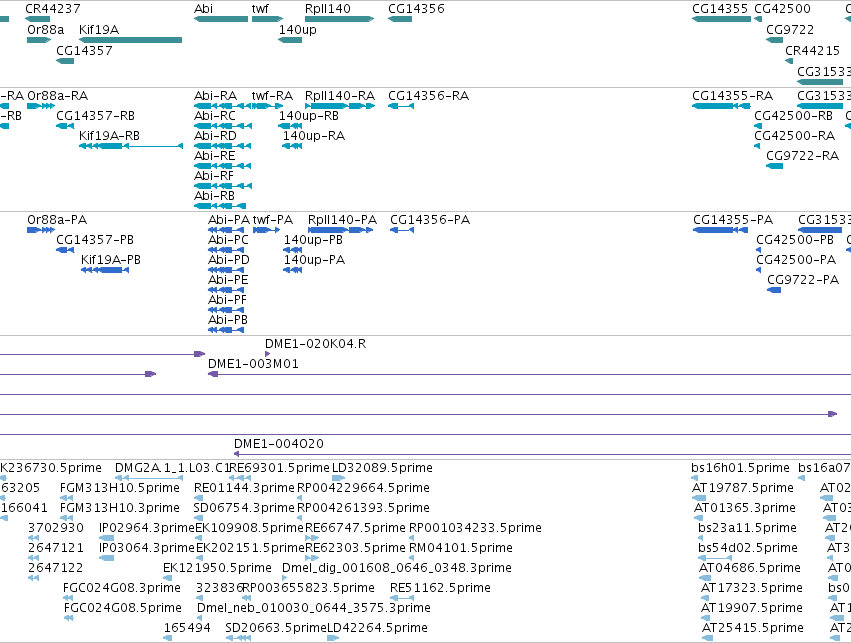Click the 140up-RA transcript label

click(314, 136)
